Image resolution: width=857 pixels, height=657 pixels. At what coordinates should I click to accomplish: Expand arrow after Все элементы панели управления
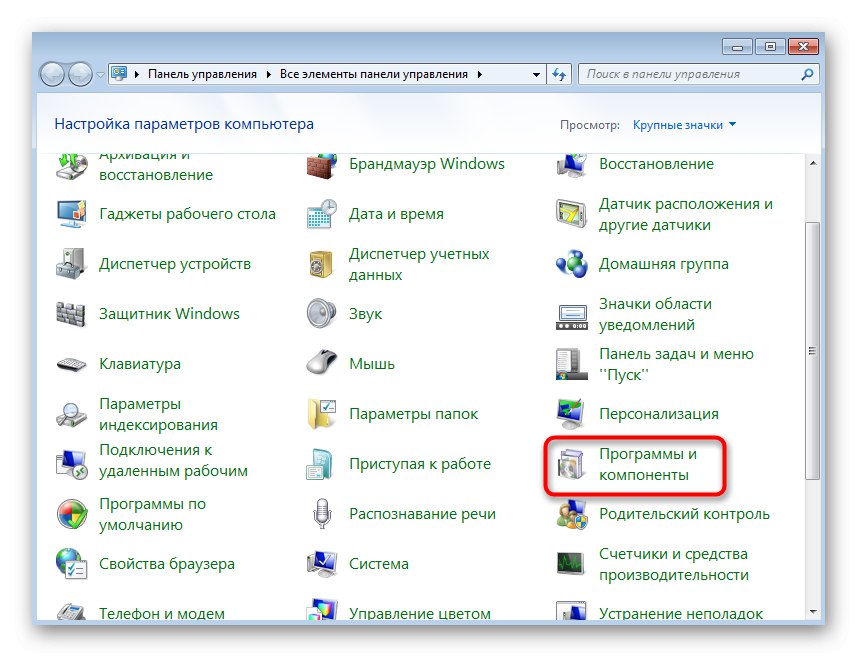click(479, 74)
